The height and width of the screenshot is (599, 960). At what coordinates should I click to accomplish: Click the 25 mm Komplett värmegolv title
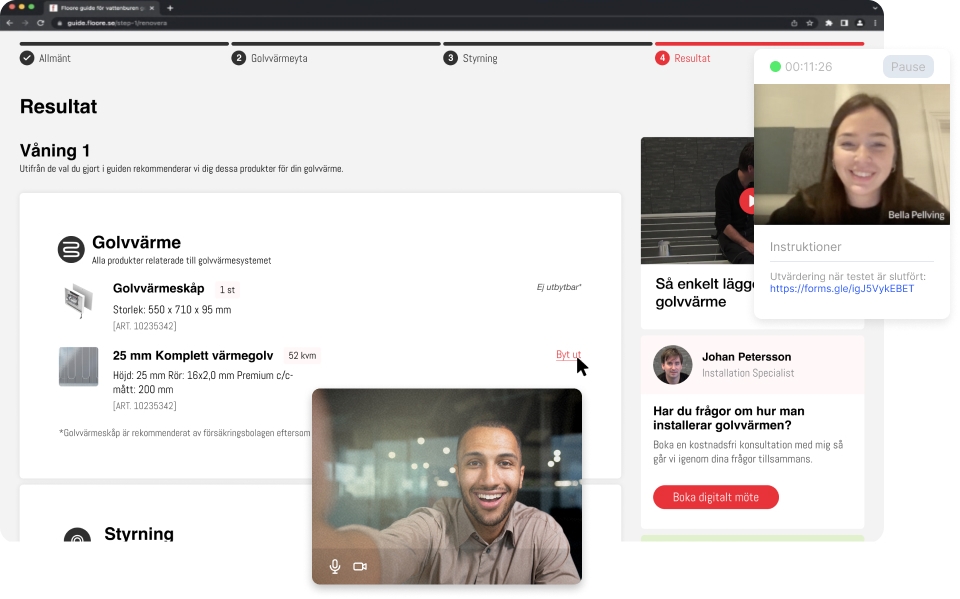click(x=193, y=356)
